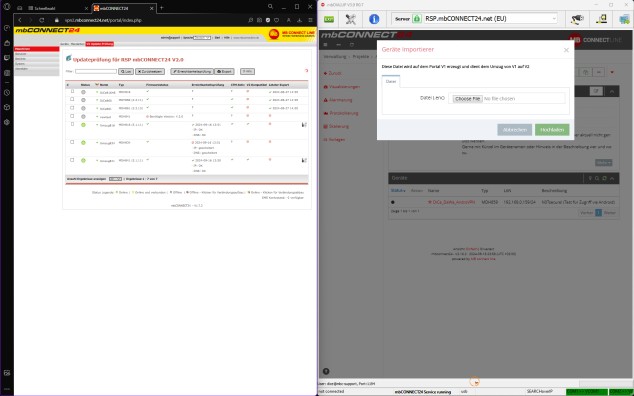Image resolution: width=634 pixels, height=396 pixels.
Task: Click the top browser sidebar logo icon
Action: coord(7,6)
